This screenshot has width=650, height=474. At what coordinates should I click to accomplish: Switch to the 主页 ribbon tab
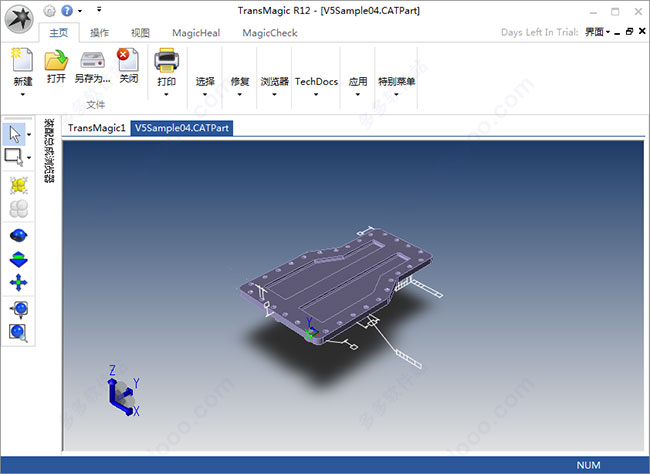58,33
